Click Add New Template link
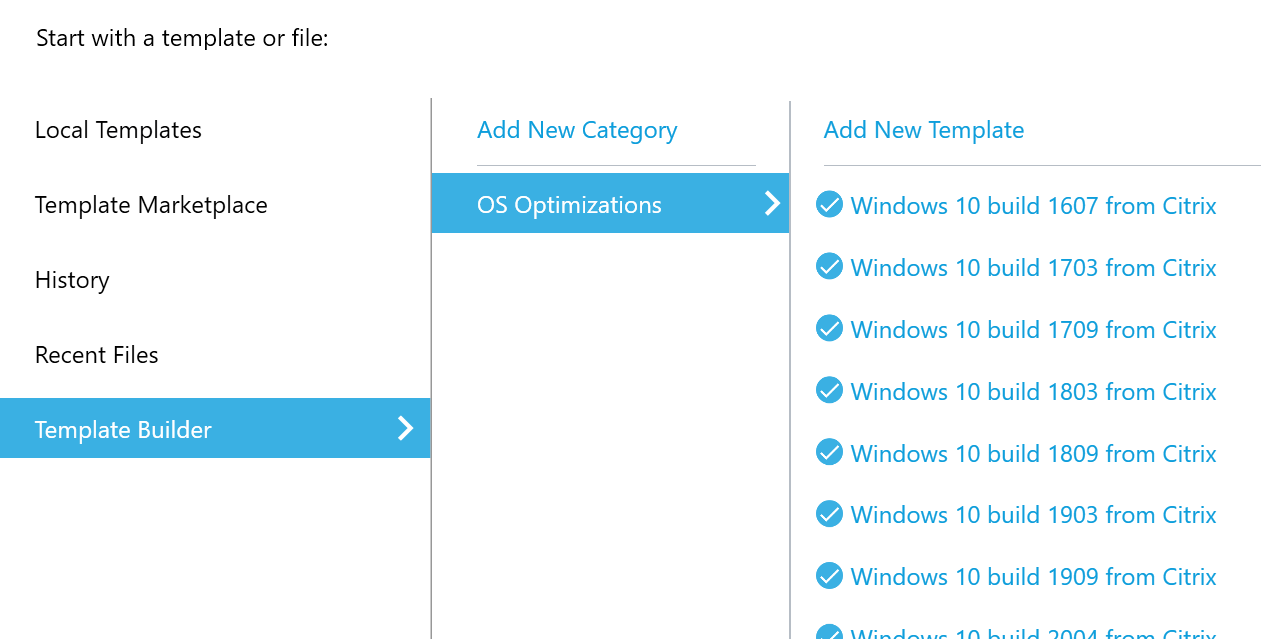 point(924,130)
